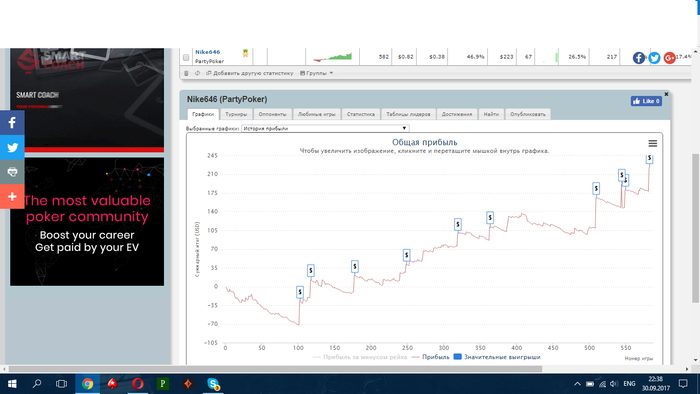This screenshot has height=394, width=700.
Task: Switch to the Оппоненты tab
Action: tap(272, 114)
